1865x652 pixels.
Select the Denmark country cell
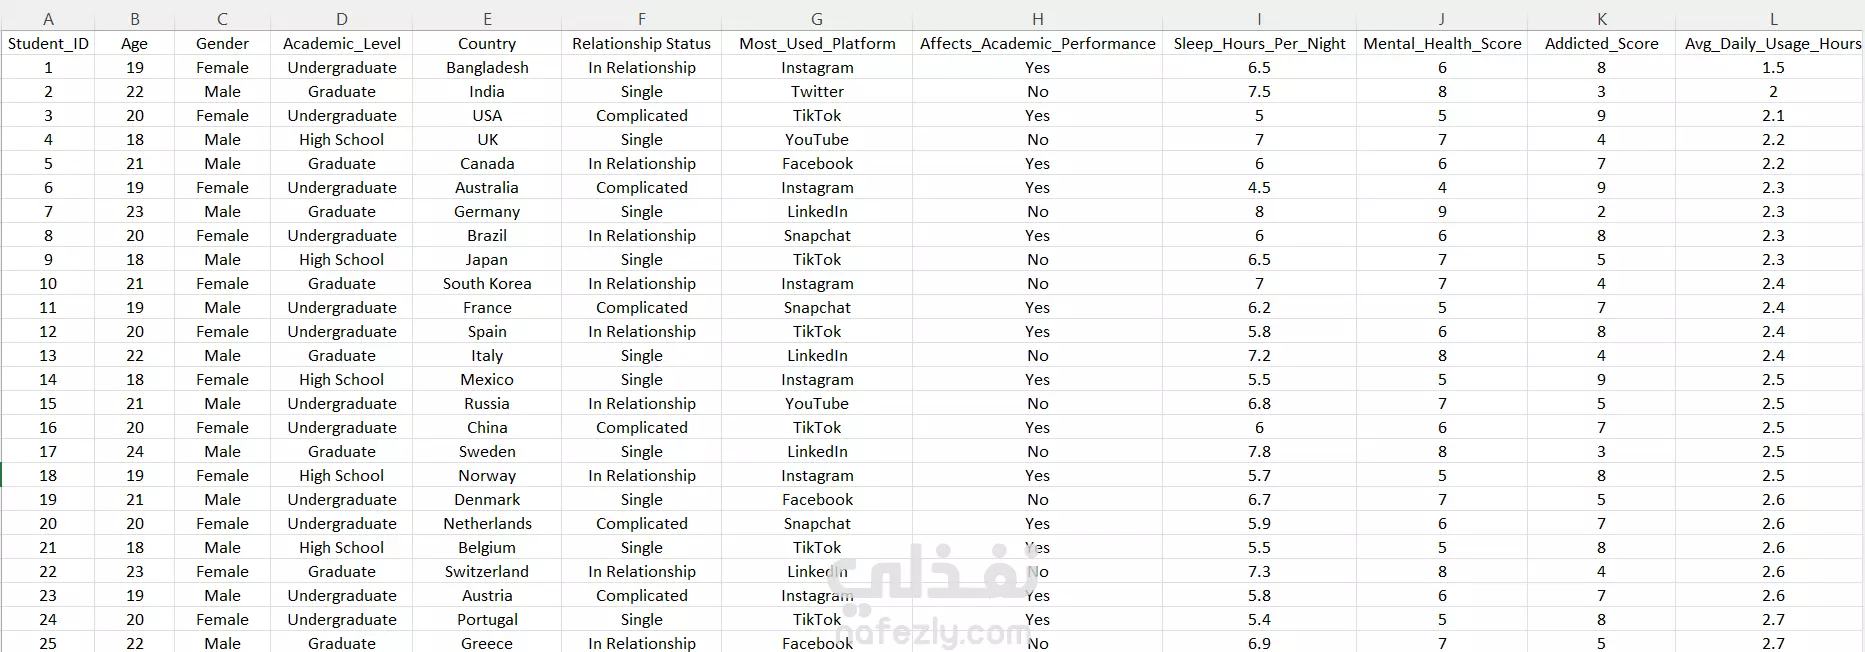487,499
